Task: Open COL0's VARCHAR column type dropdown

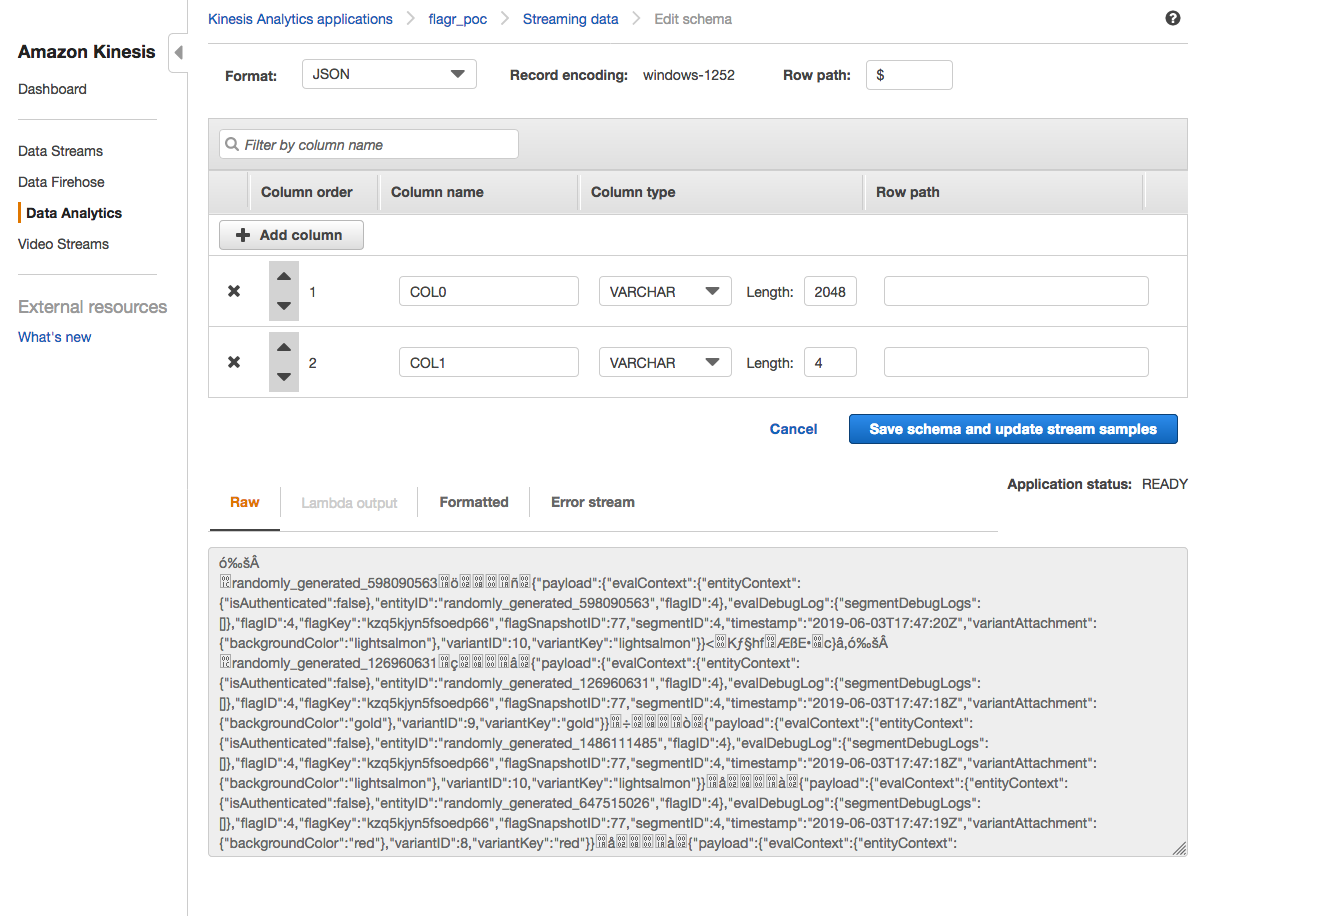Action: (664, 291)
